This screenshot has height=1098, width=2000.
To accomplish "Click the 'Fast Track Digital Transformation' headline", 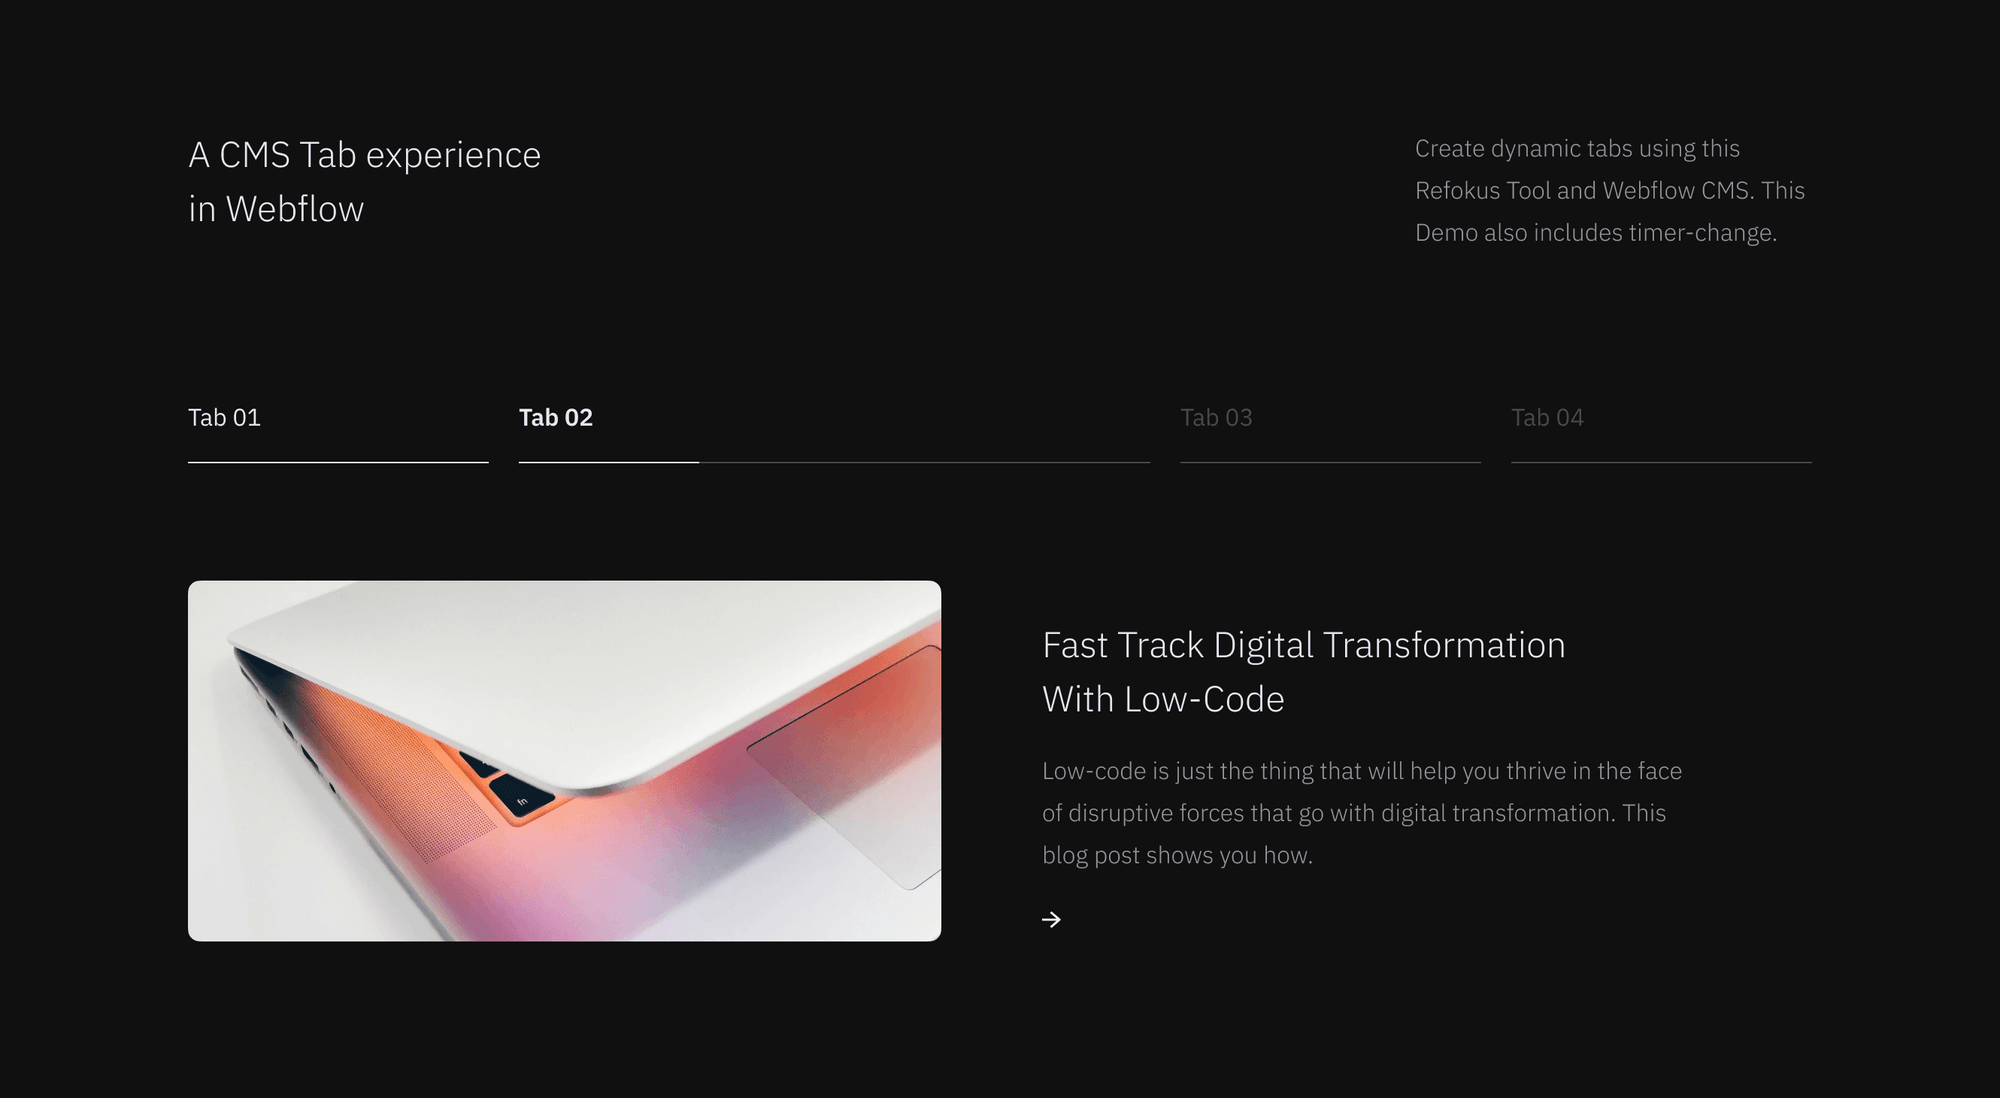I will 1303,645.
